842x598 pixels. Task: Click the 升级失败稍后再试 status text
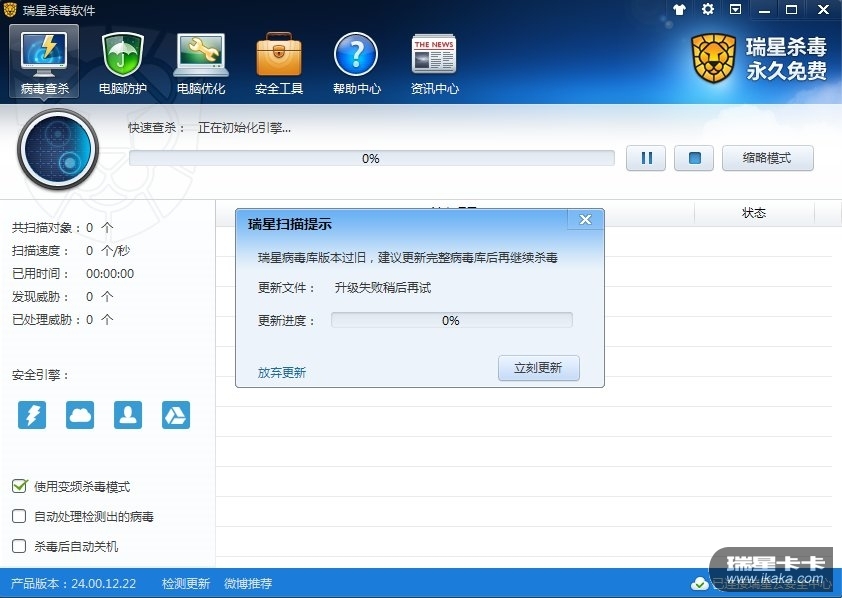coord(383,288)
